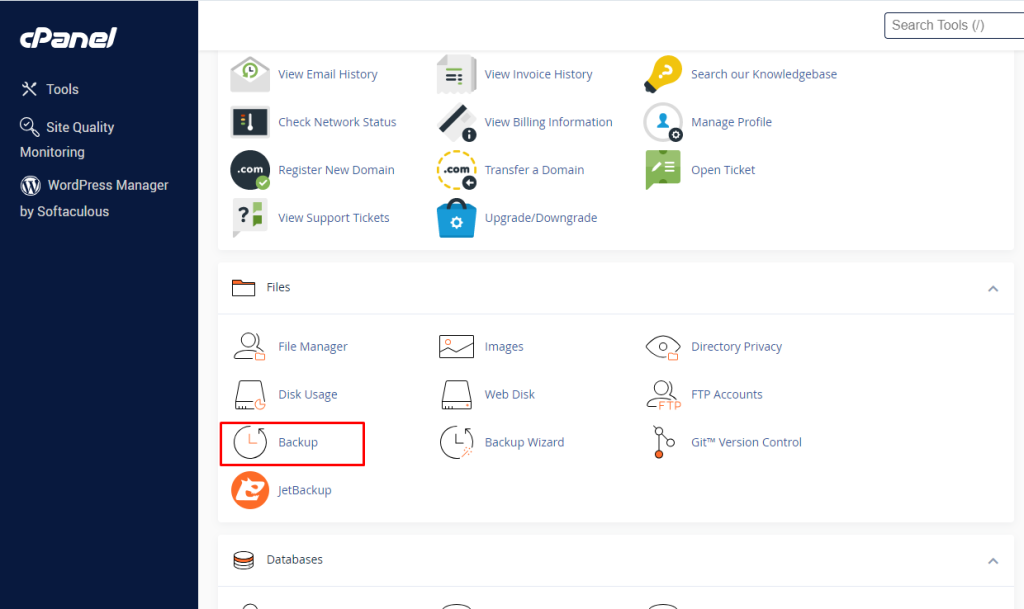Collapse the Files section
1024x609 pixels.
tap(993, 288)
